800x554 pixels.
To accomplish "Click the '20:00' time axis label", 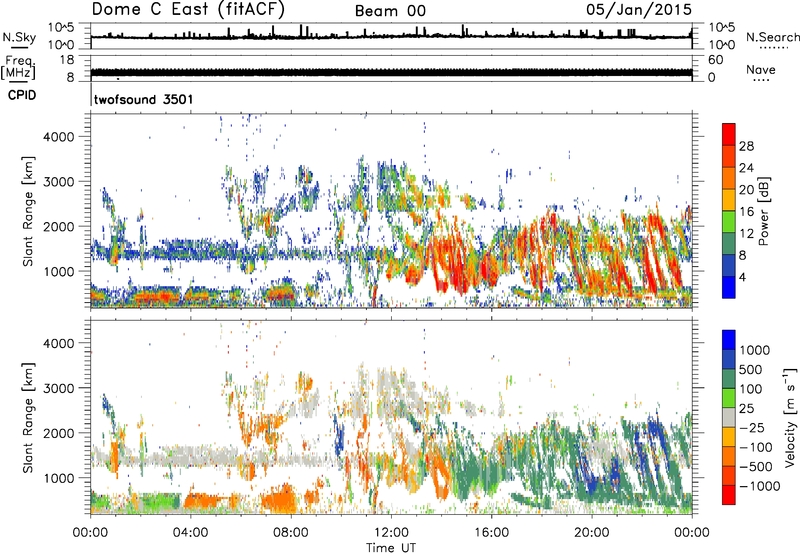I will click(x=591, y=533).
